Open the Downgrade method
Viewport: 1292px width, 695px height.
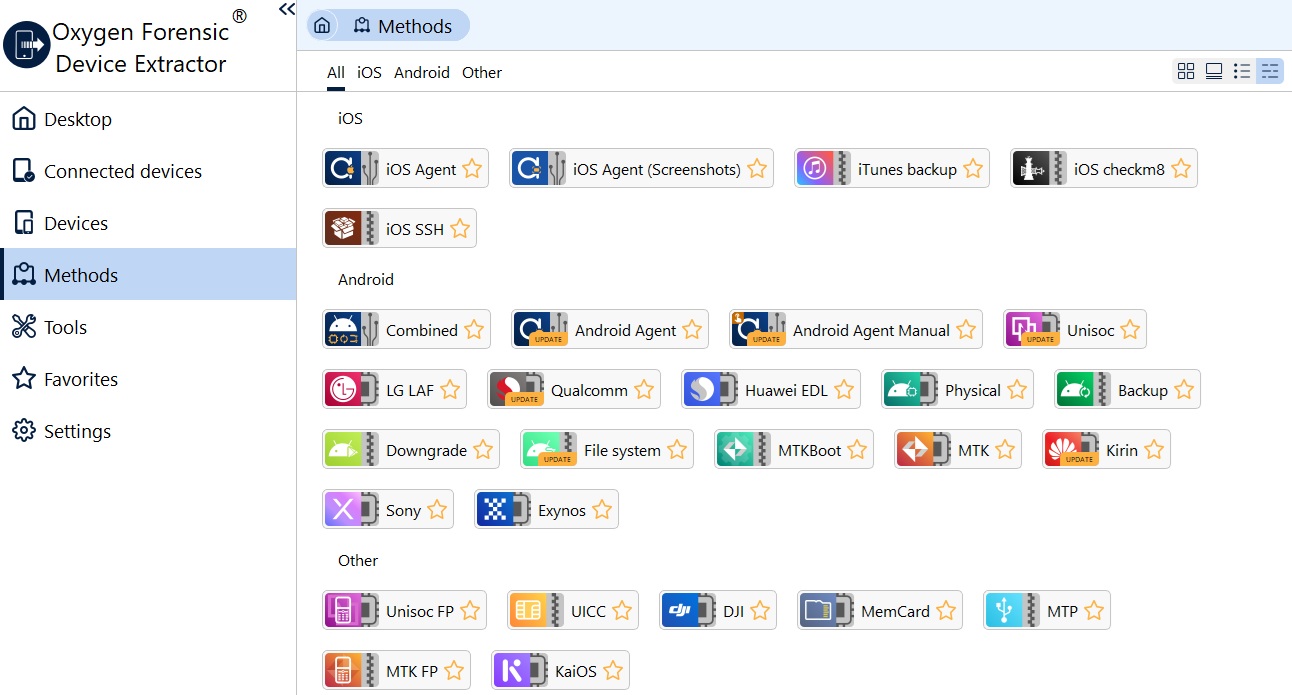coord(410,450)
